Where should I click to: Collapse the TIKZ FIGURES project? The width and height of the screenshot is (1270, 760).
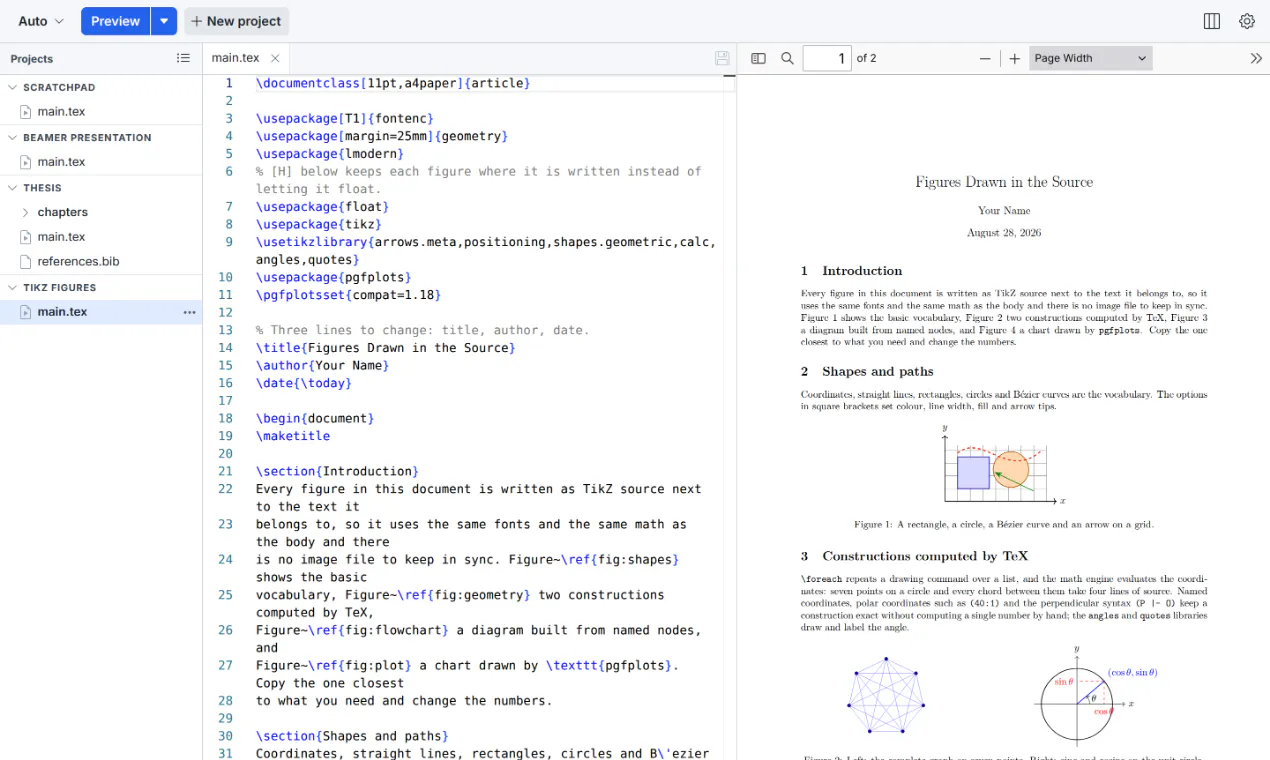tap(13, 287)
